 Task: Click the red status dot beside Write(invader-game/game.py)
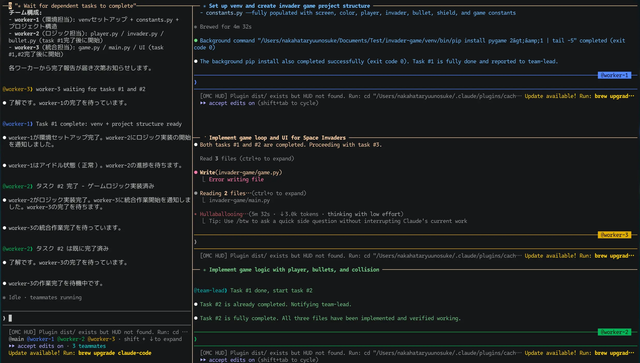tap(196, 172)
